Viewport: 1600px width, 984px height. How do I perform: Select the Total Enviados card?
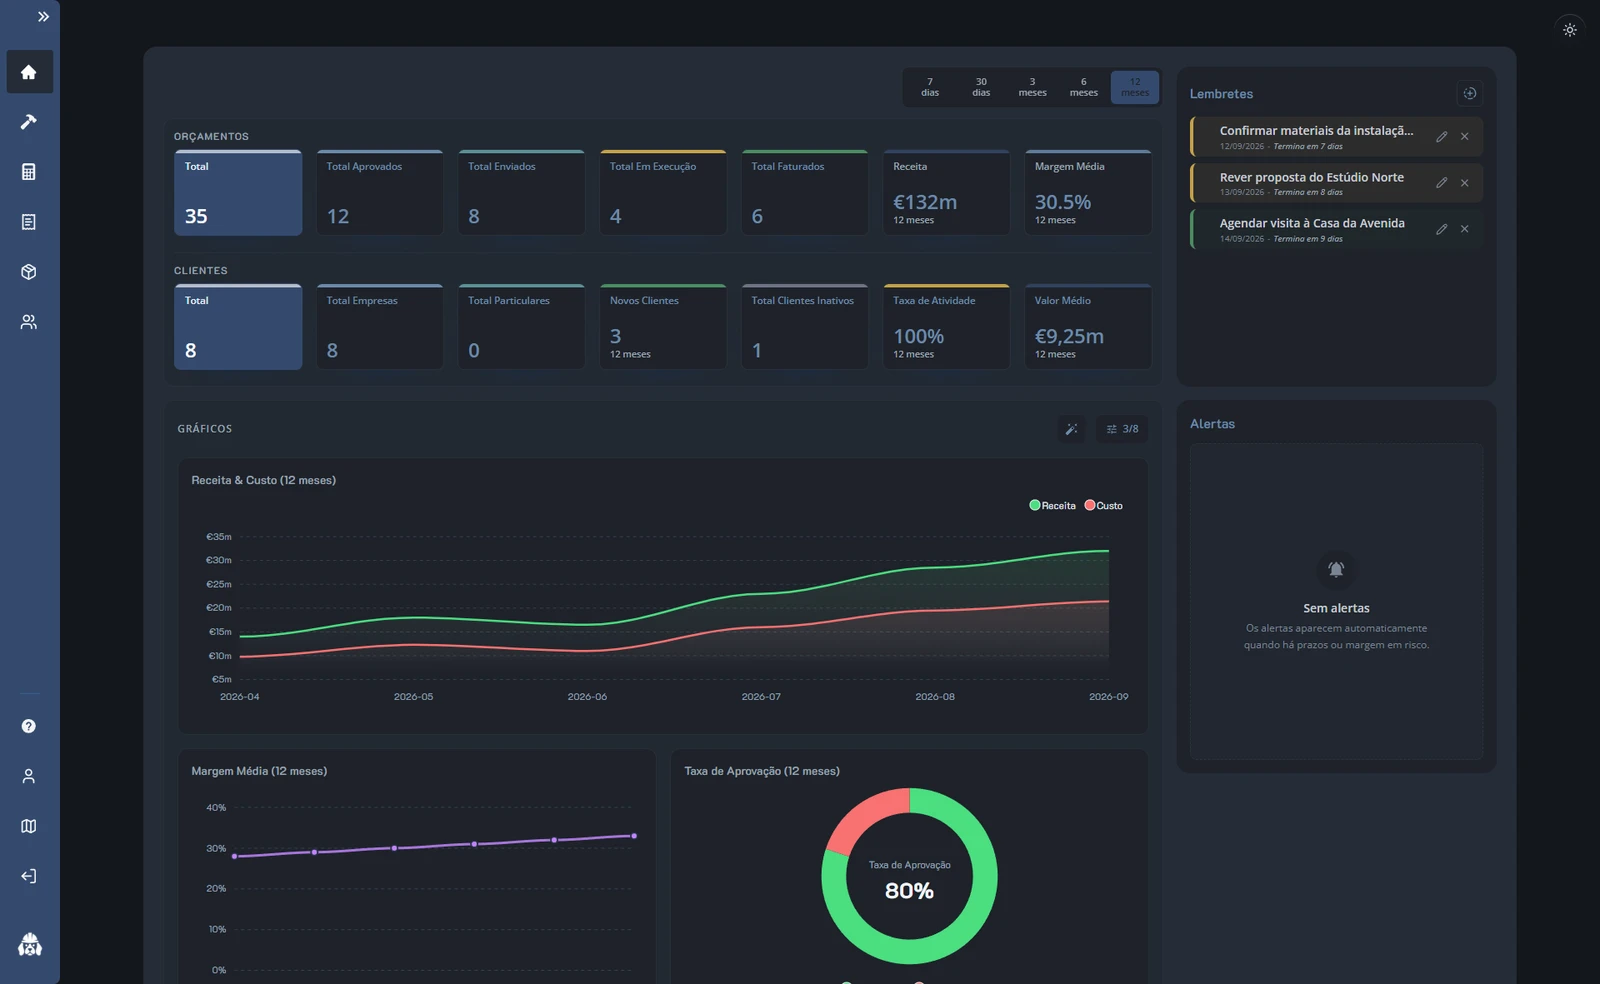point(521,193)
